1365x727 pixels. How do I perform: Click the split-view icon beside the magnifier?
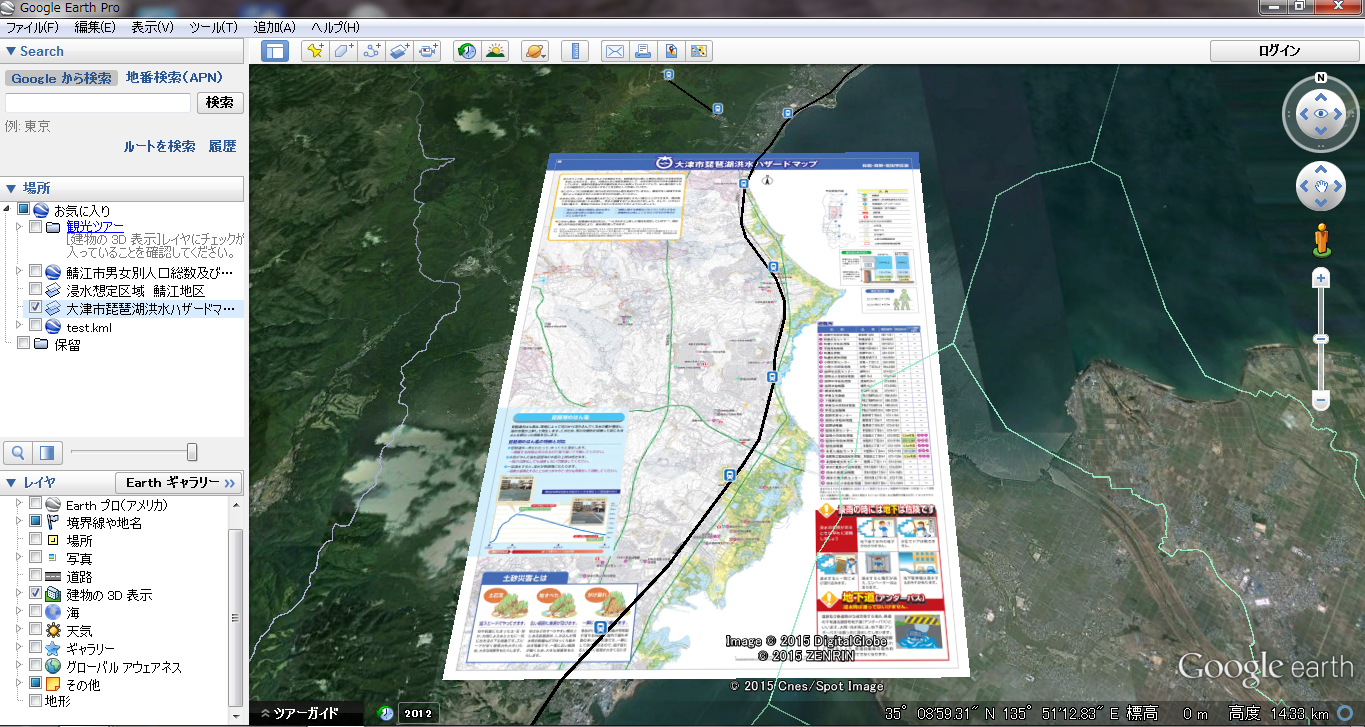(46, 453)
